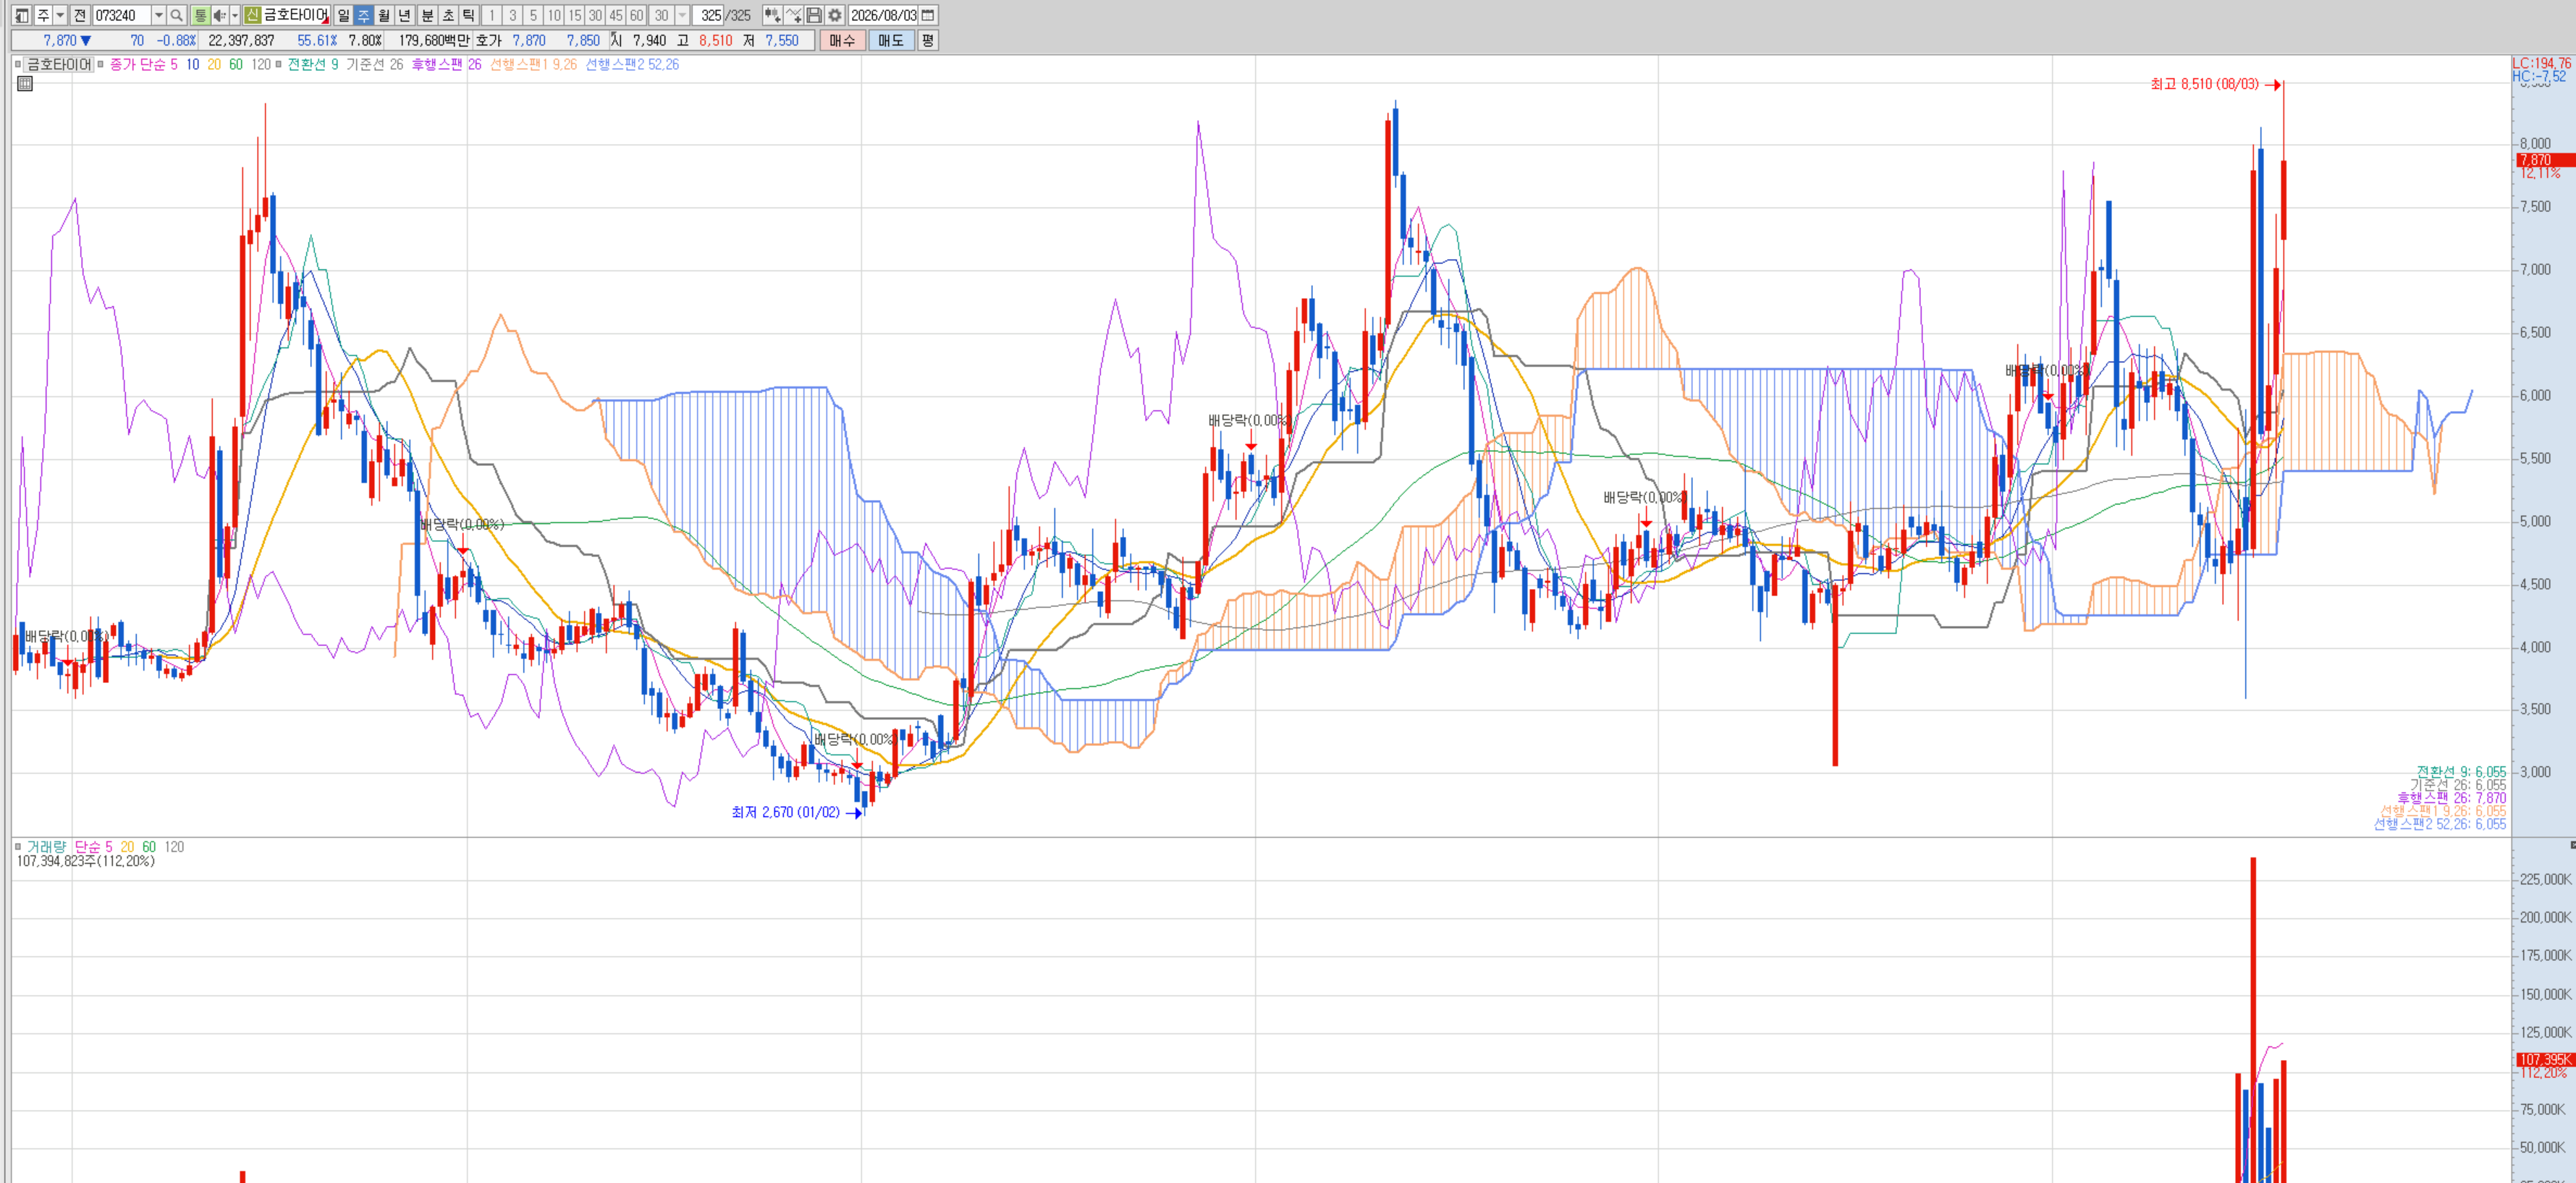
Task: Click the custom interval field showing 30
Action: (x=661, y=15)
